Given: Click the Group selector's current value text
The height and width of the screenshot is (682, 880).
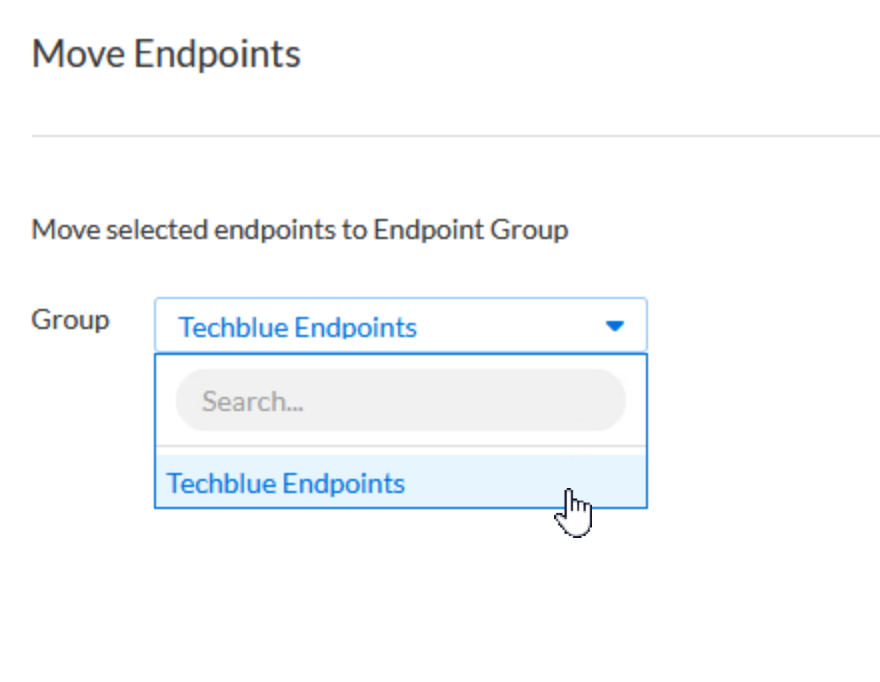Looking at the screenshot, I should click(x=297, y=327).
